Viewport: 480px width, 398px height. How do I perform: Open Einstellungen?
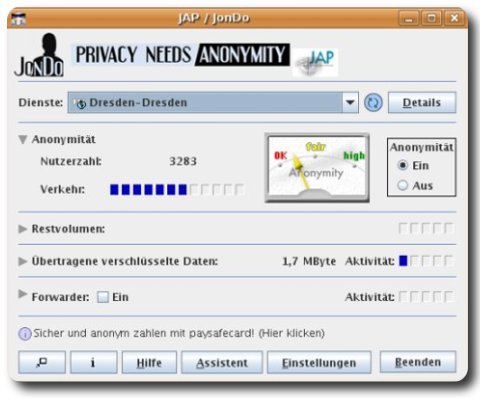click(319, 362)
